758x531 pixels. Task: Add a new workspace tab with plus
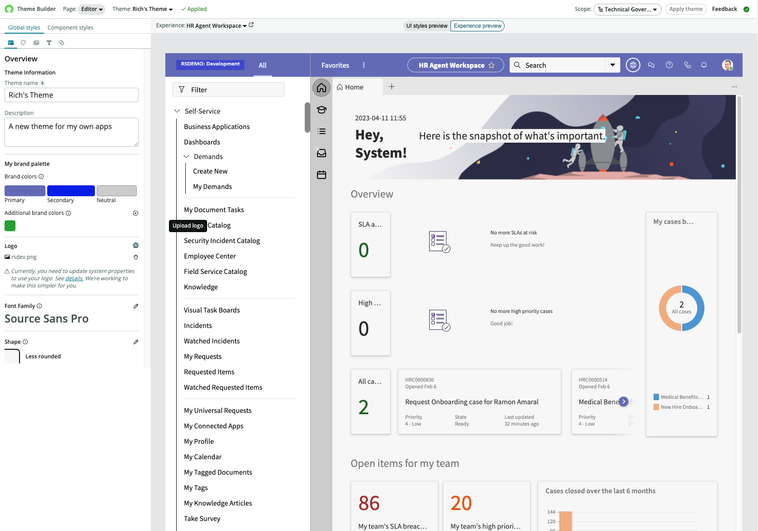(392, 87)
